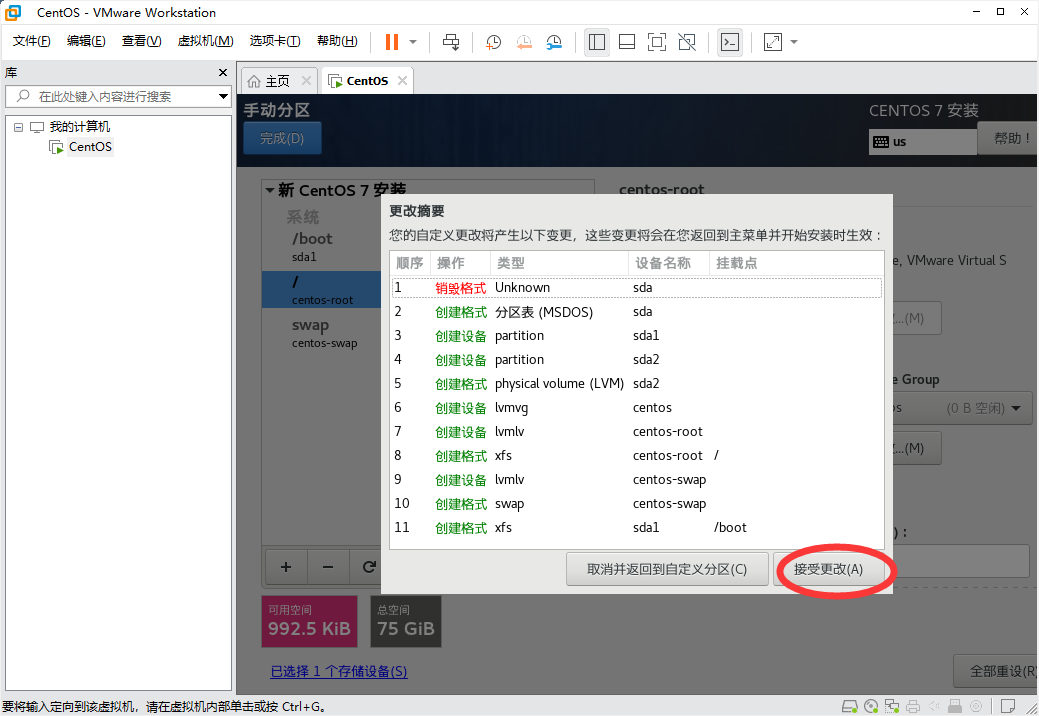Select 我的计算机 in the library tree
Viewport: 1039px width, 716px height.
(x=80, y=127)
